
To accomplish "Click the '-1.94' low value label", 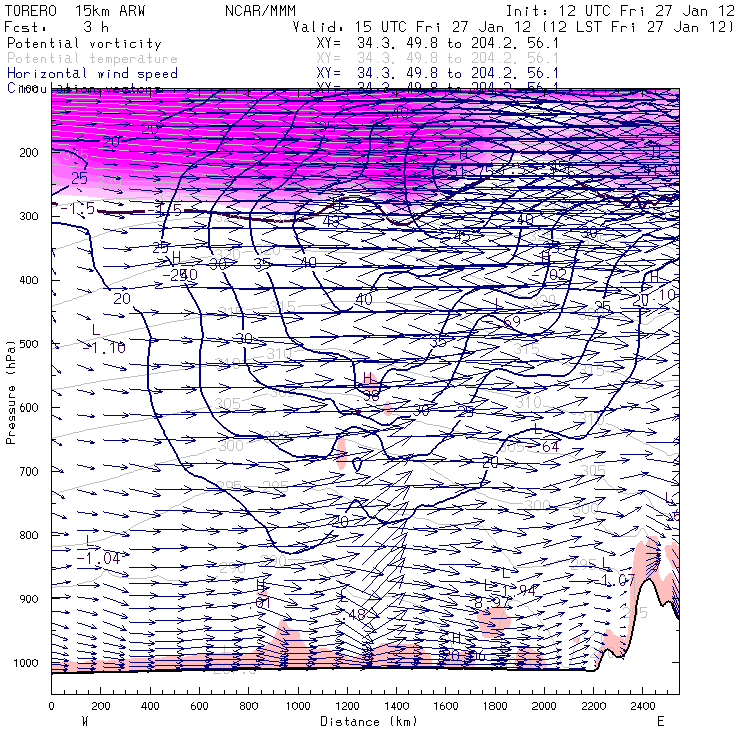I will pos(514,591).
